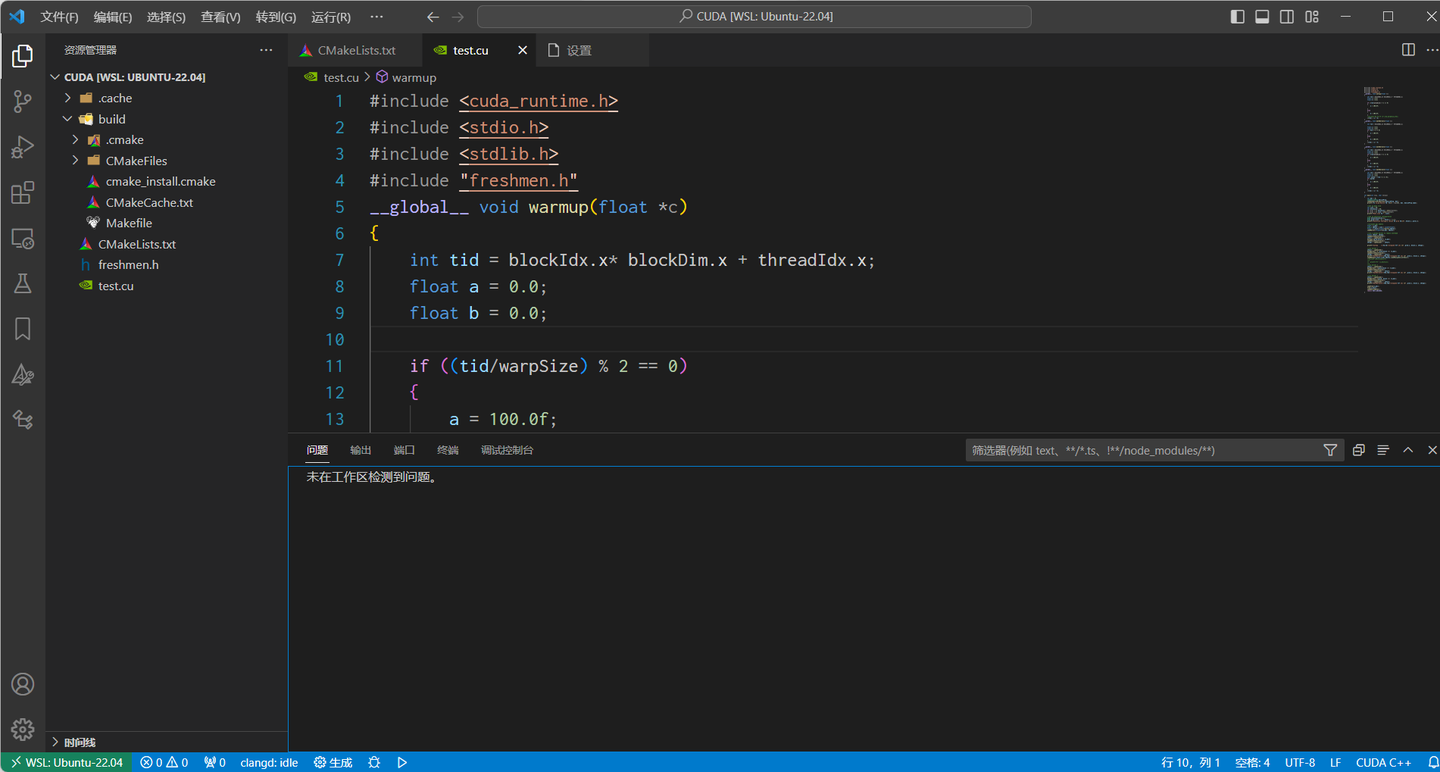Open the Run and Debug view
The image size is (1440, 772).
click(x=22, y=148)
